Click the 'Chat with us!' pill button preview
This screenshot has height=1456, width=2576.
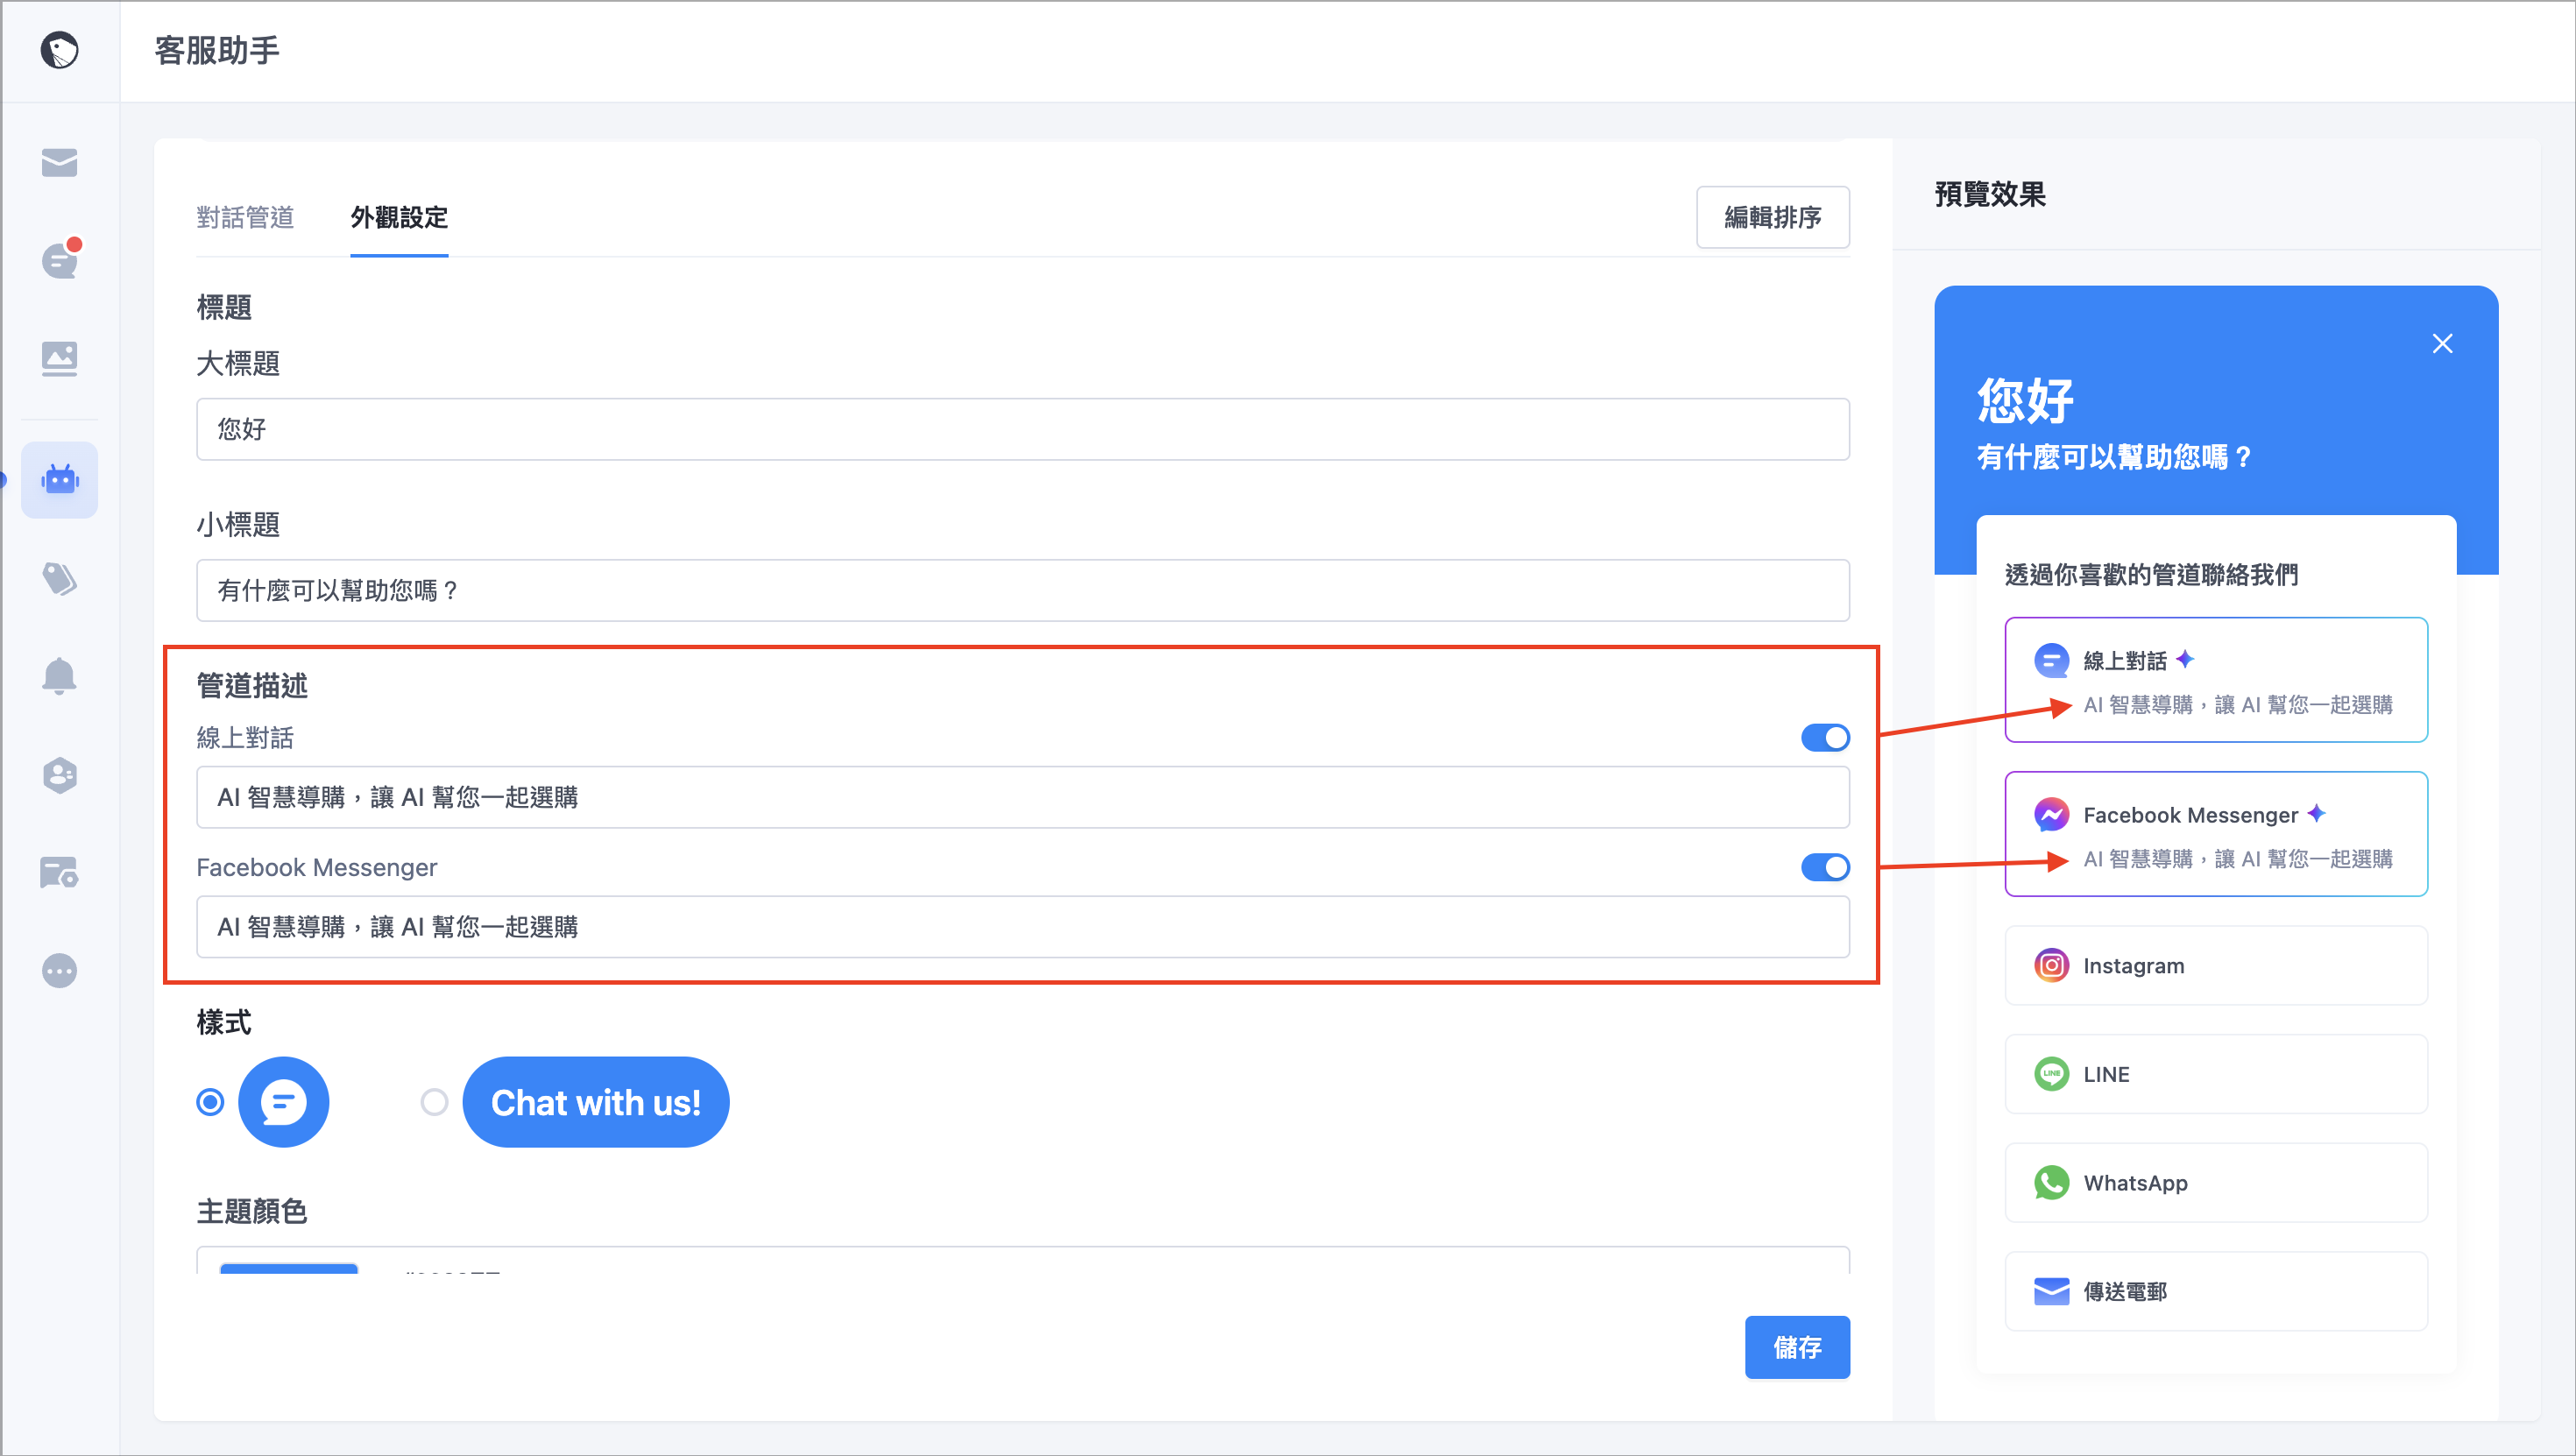tap(596, 1102)
